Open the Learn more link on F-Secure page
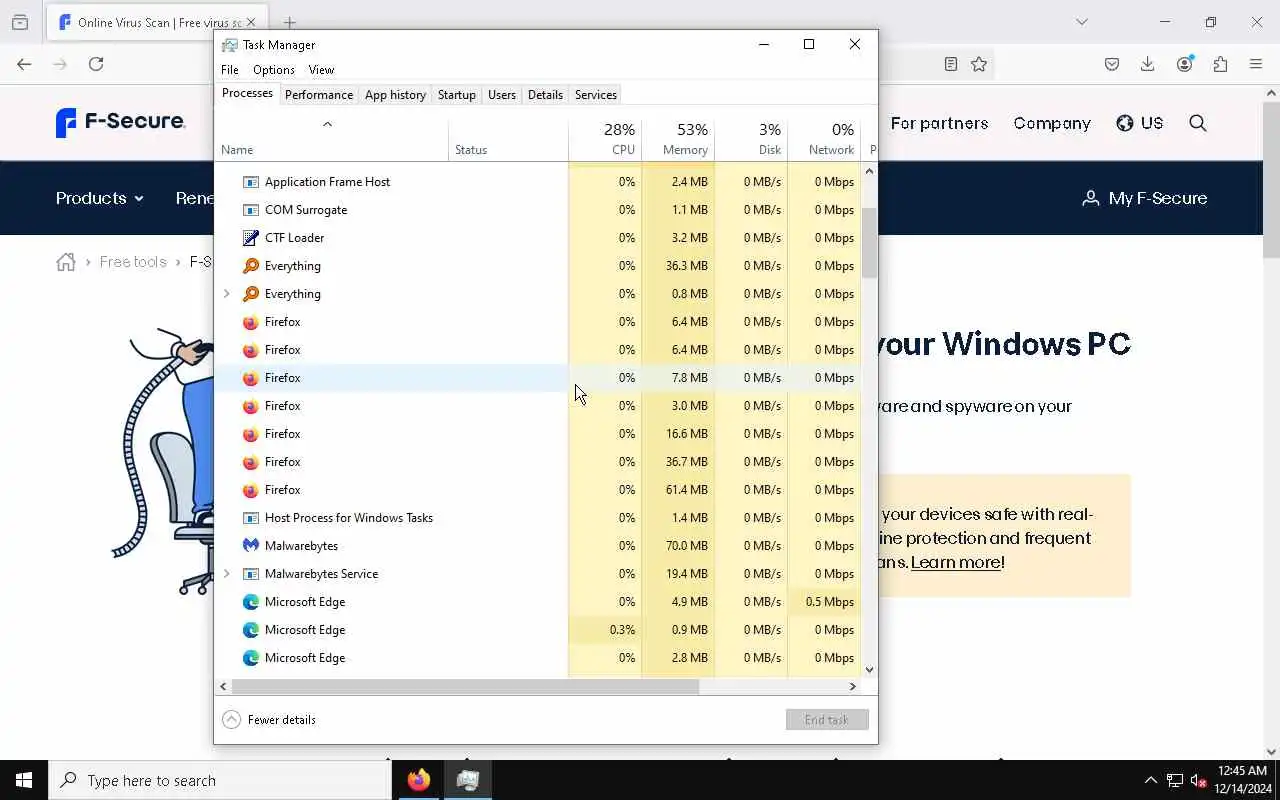 (x=956, y=562)
